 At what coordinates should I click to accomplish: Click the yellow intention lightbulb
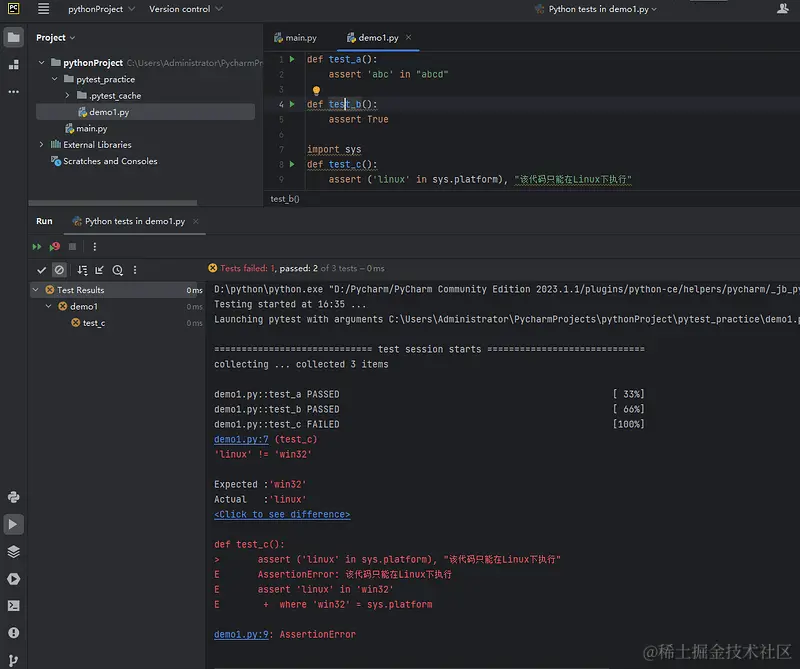[316, 90]
